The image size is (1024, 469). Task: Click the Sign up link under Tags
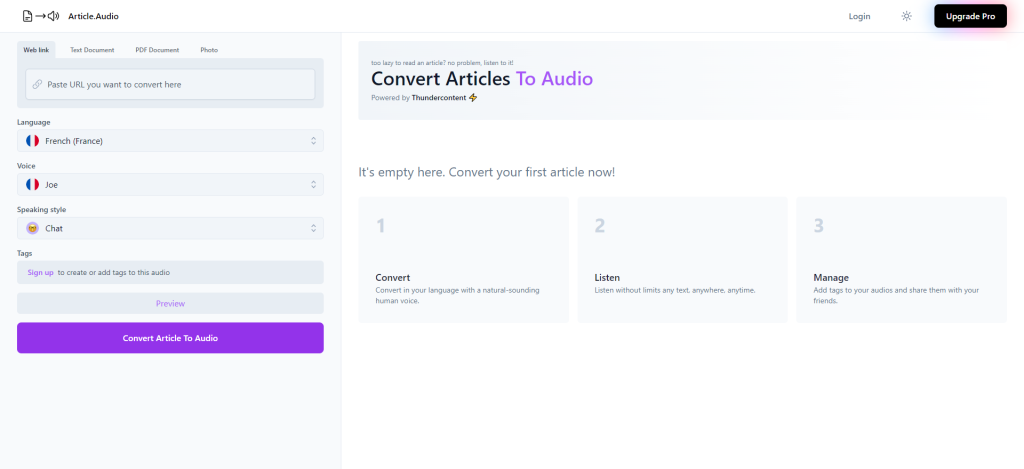click(x=40, y=272)
